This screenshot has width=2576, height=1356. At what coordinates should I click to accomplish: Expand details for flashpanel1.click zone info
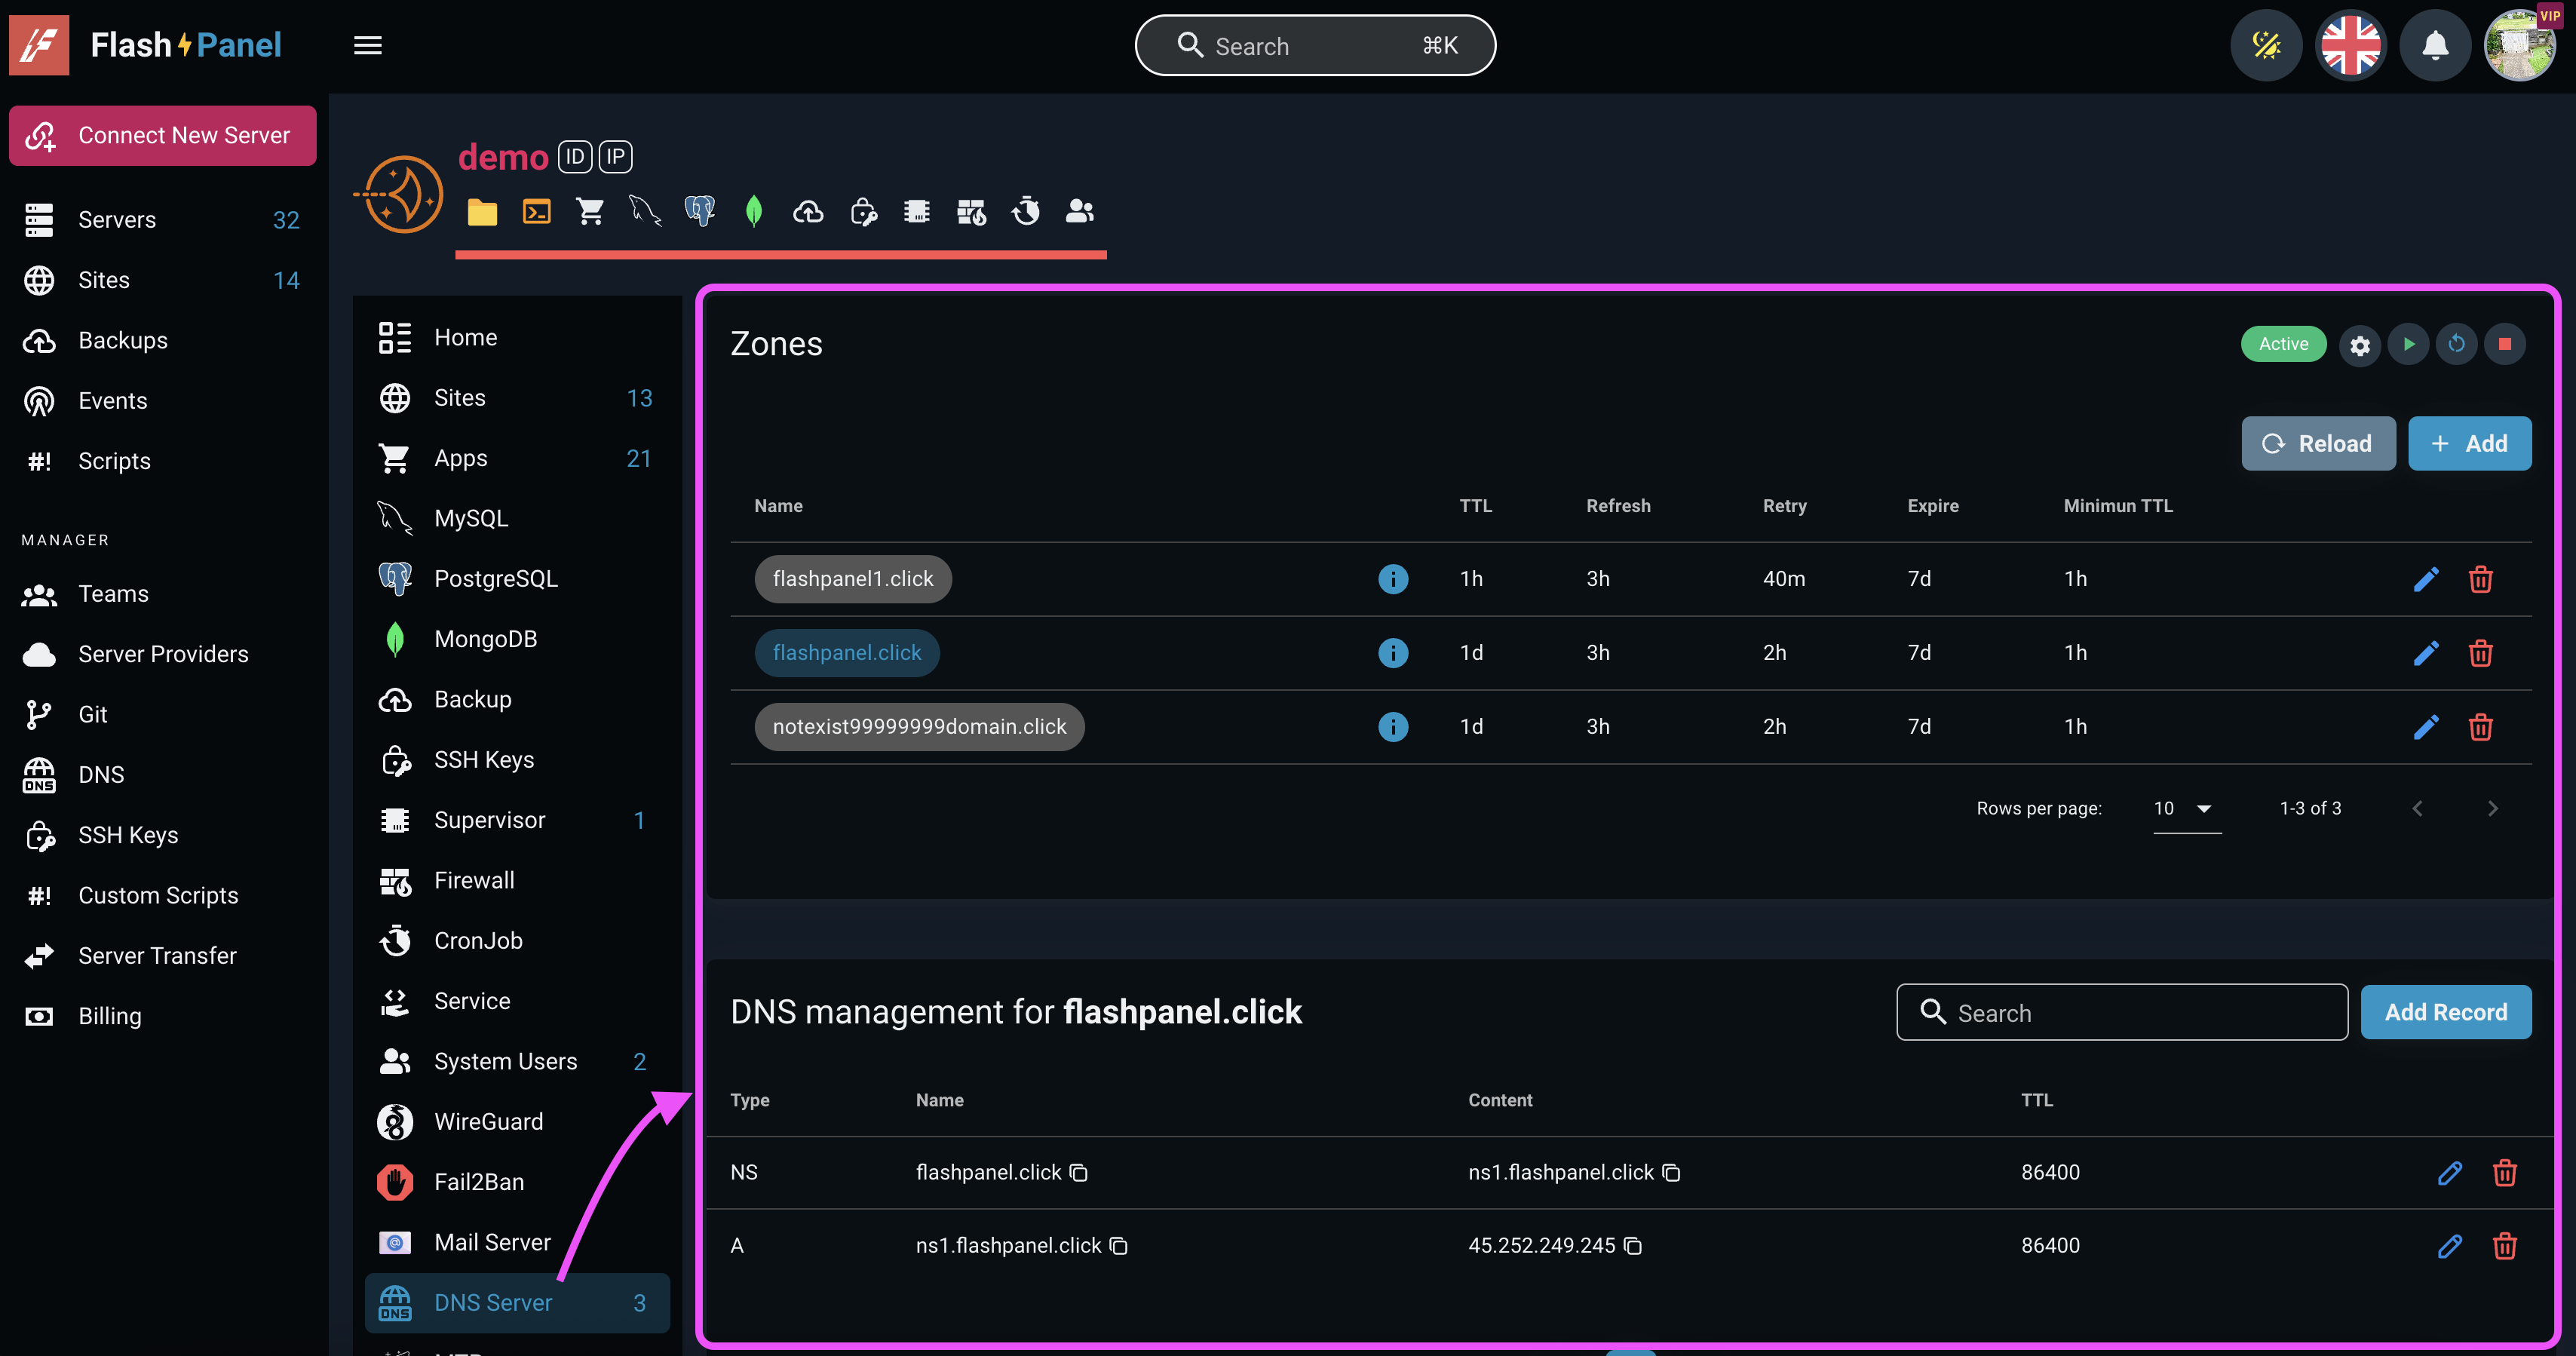[1393, 578]
